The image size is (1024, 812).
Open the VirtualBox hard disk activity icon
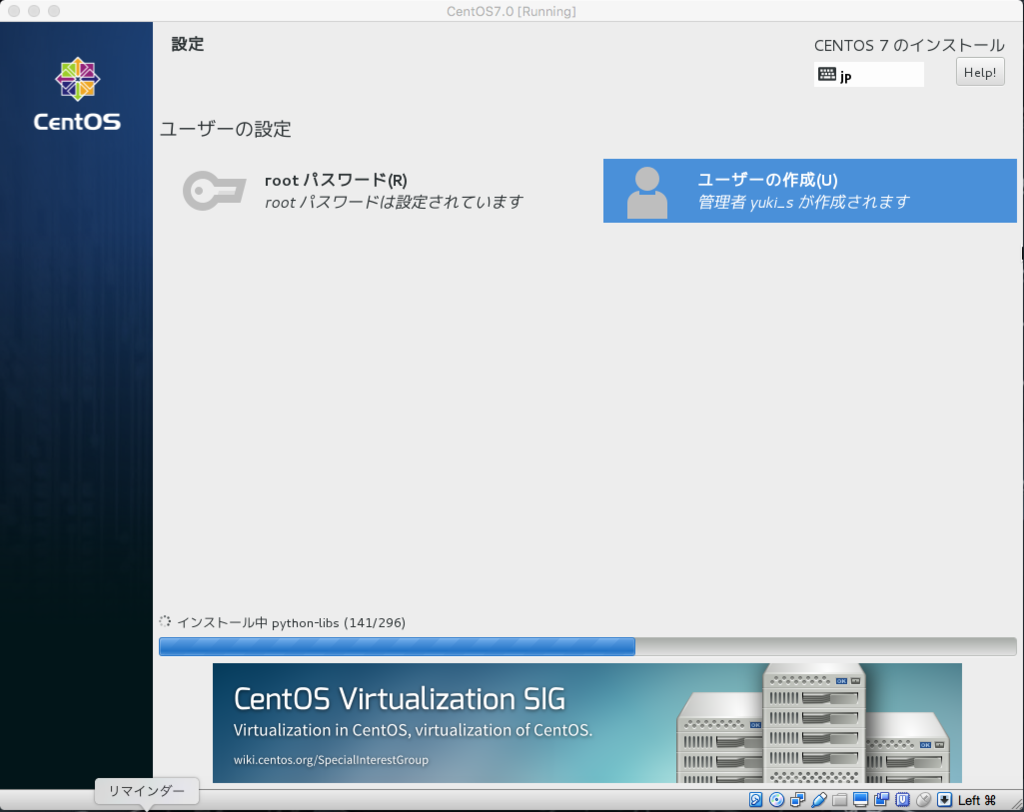click(756, 800)
